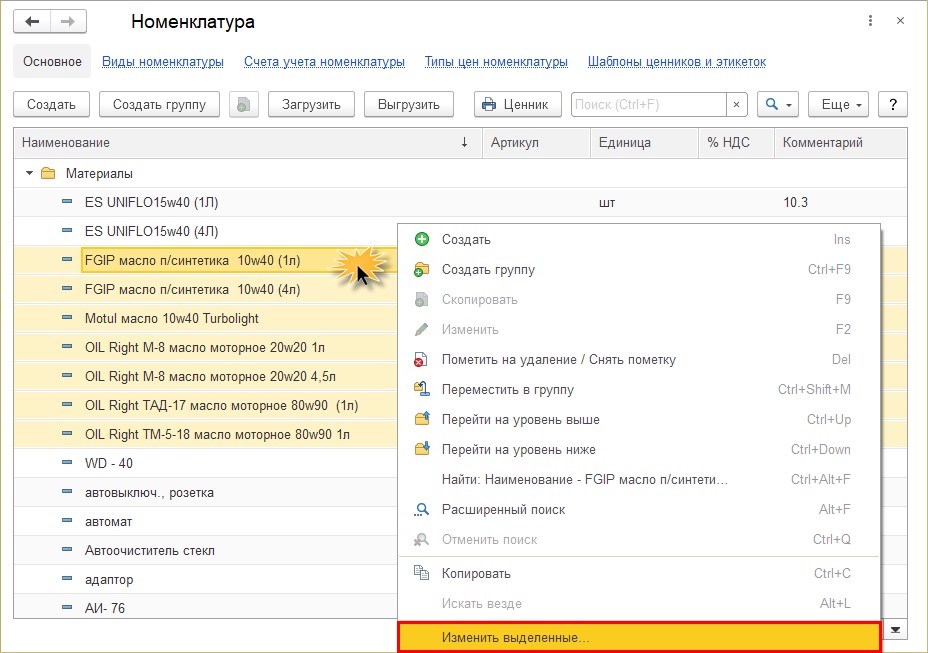The image size is (928, 653).
Task: Expand the Еще dropdown menu
Action: click(x=840, y=105)
